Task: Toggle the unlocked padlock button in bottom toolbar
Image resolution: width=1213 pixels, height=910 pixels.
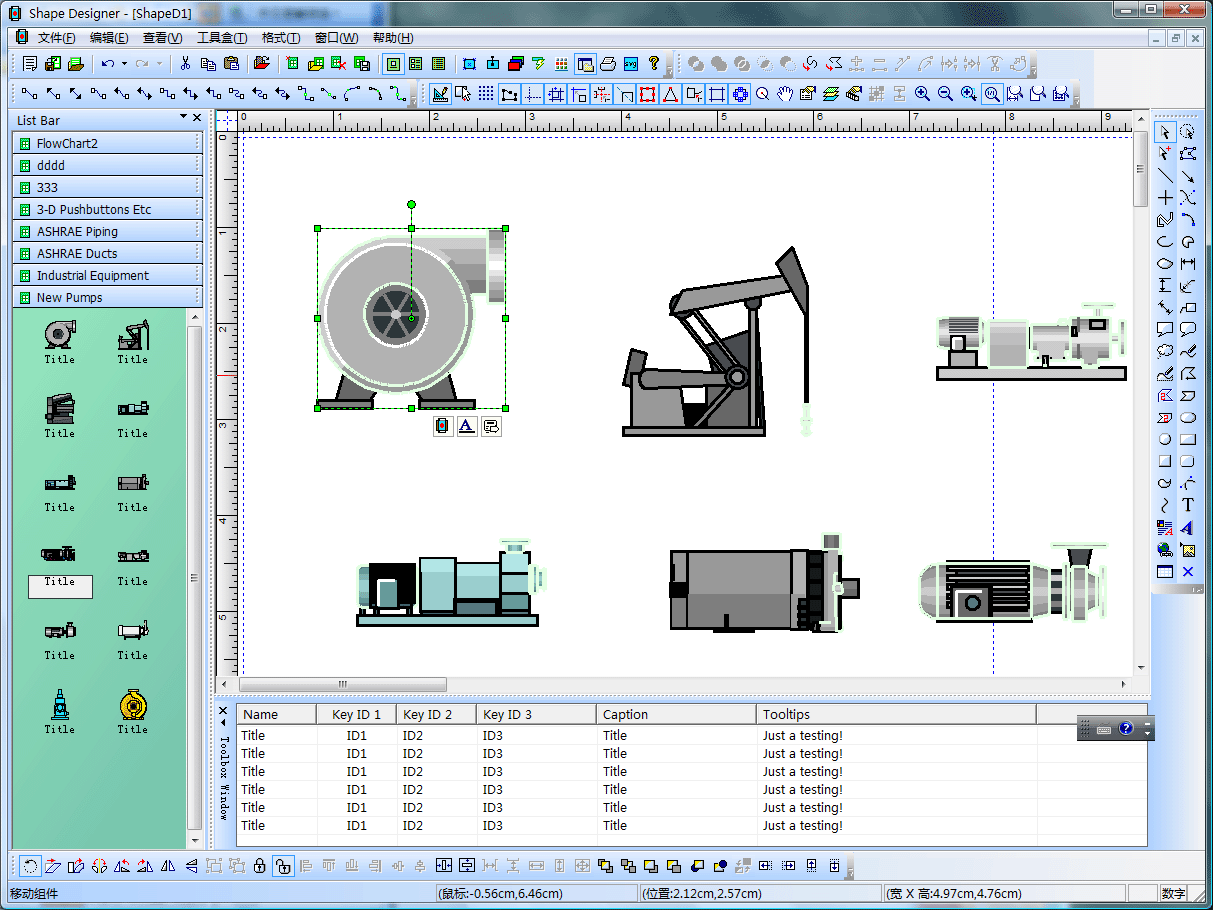Action: pos(283,866)
